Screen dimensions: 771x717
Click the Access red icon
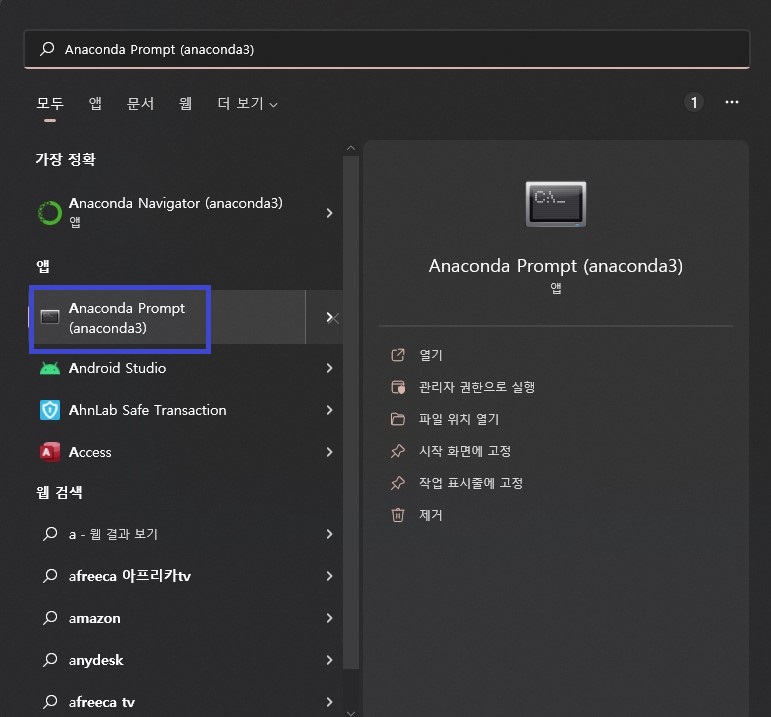[50, 452]
